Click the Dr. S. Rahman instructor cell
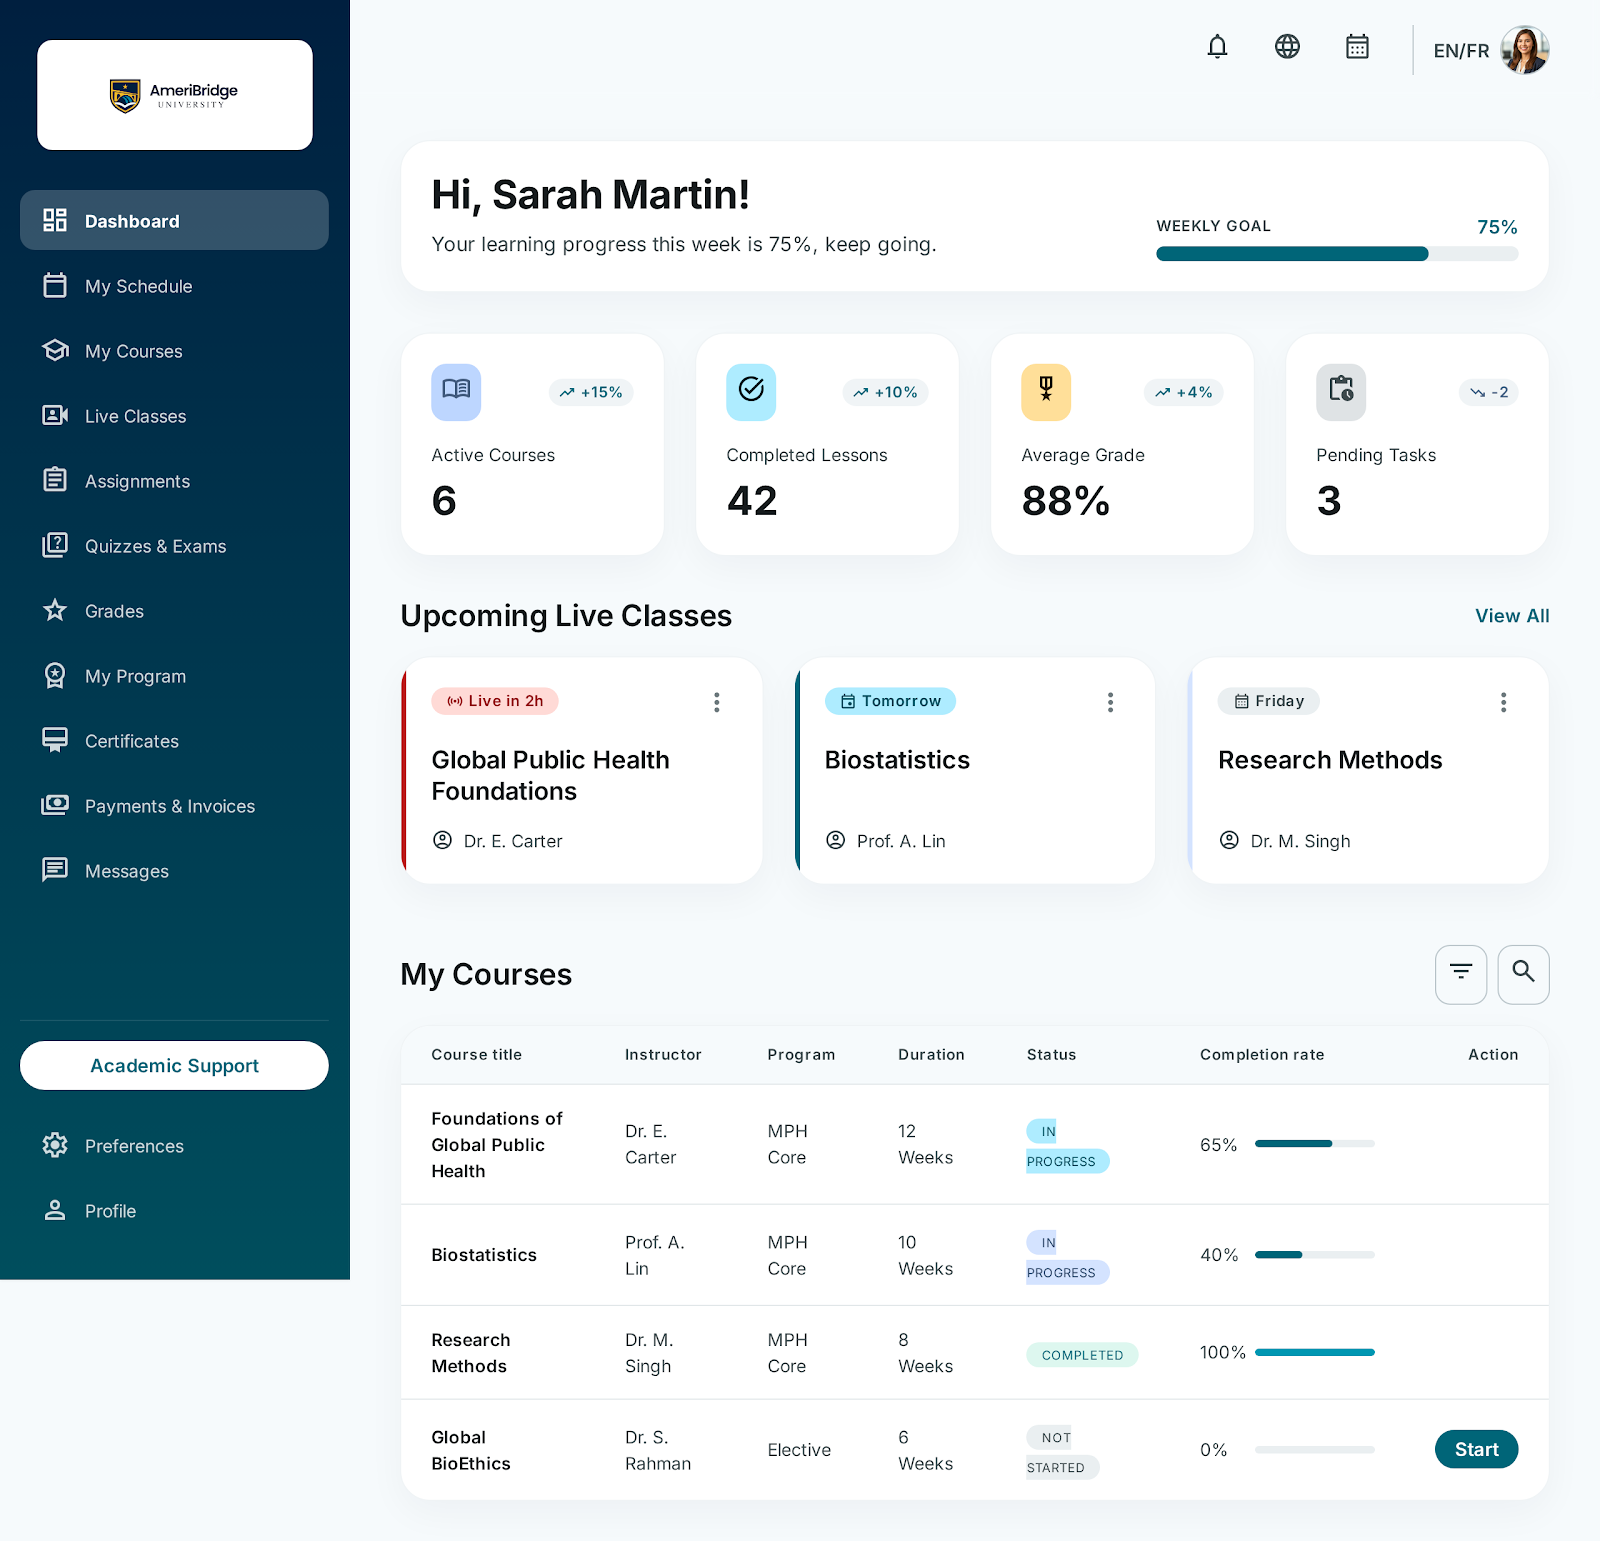Viewport: 1600px width, 1541px height. coord(658,1450)
